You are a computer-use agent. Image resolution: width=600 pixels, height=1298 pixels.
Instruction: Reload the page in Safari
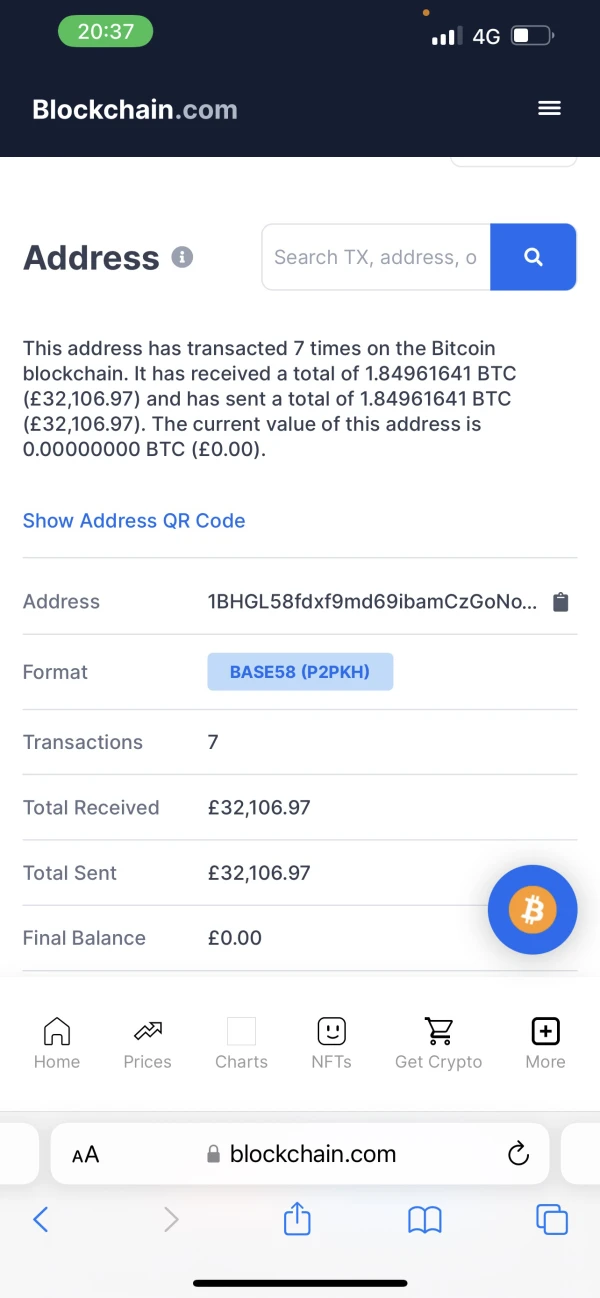[x=518, y=1154]
